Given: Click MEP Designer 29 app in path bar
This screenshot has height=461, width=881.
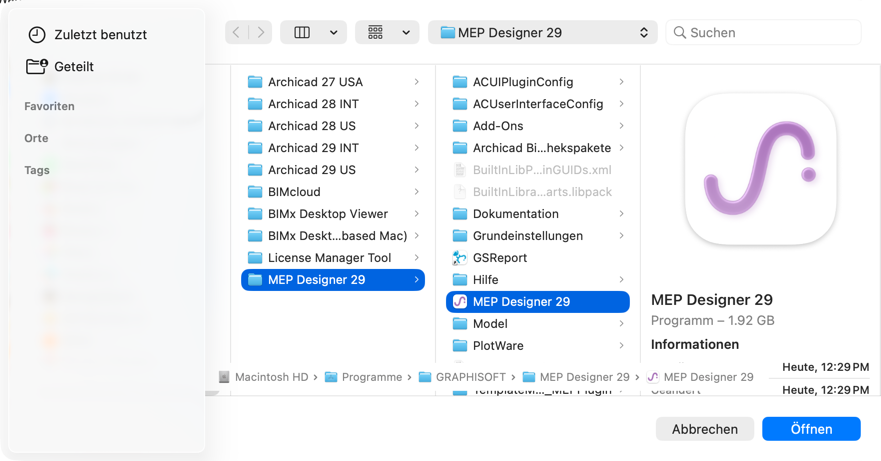Looking at the screenshot, I should (709, 377).
